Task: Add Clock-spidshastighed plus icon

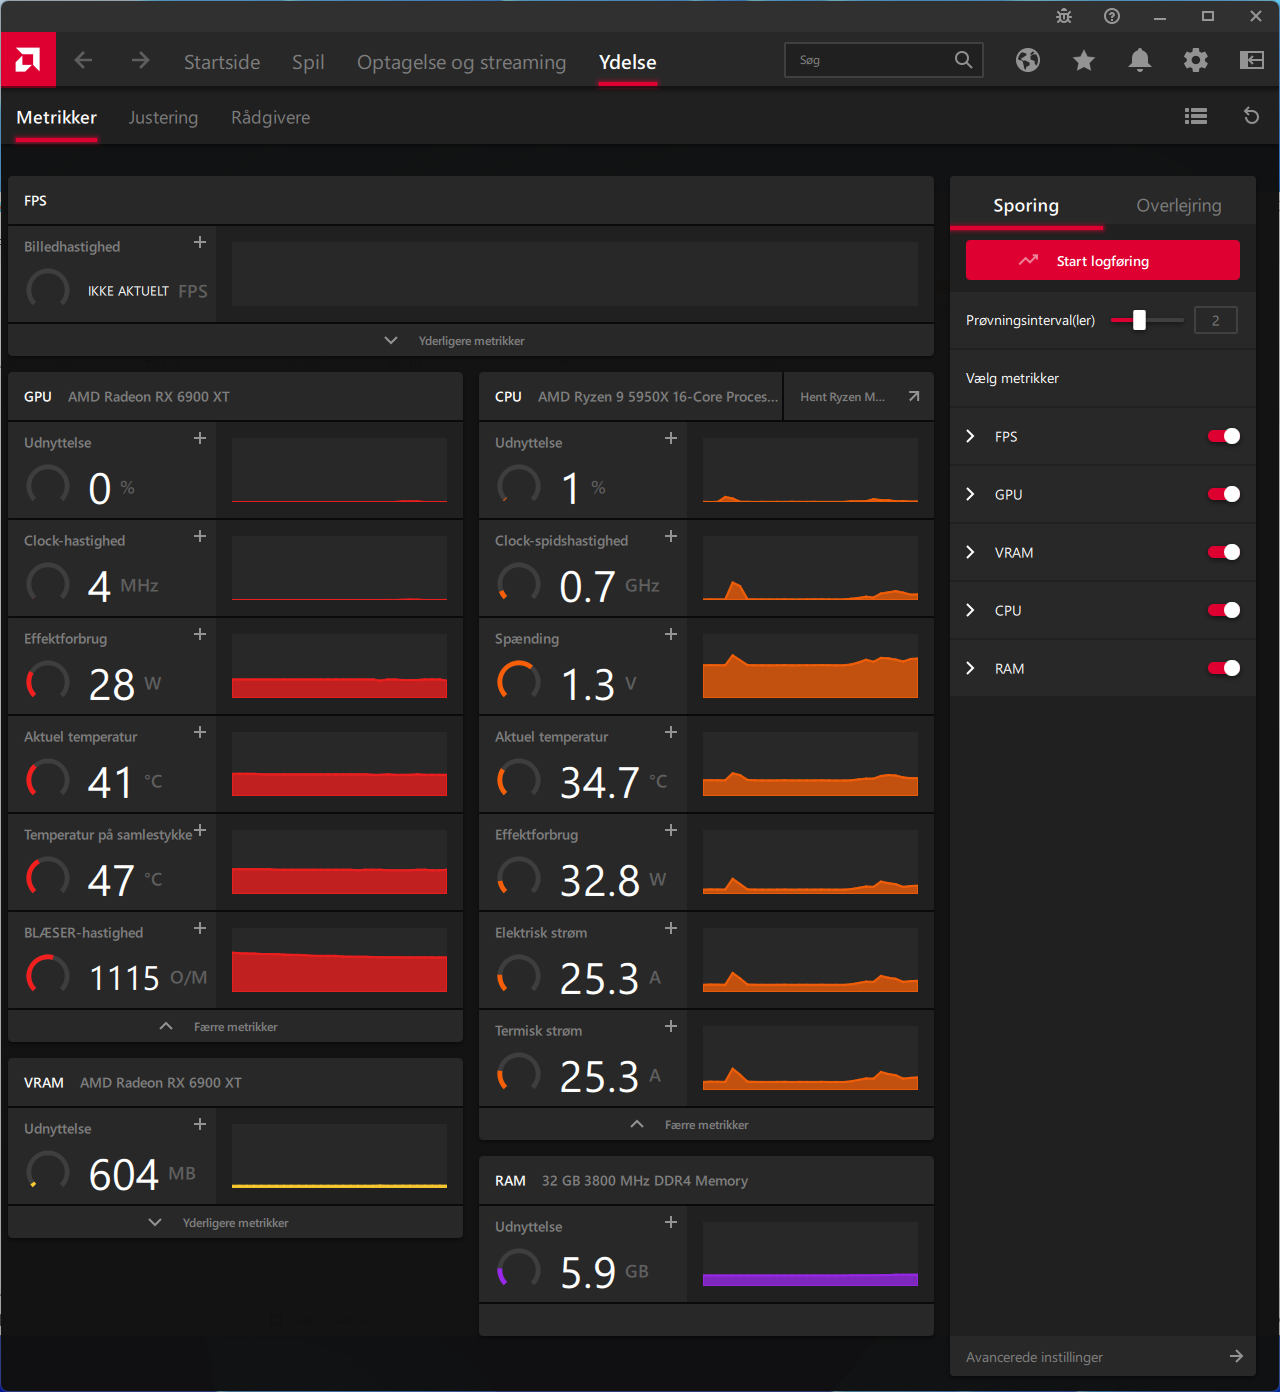Action: coord(671,536)
